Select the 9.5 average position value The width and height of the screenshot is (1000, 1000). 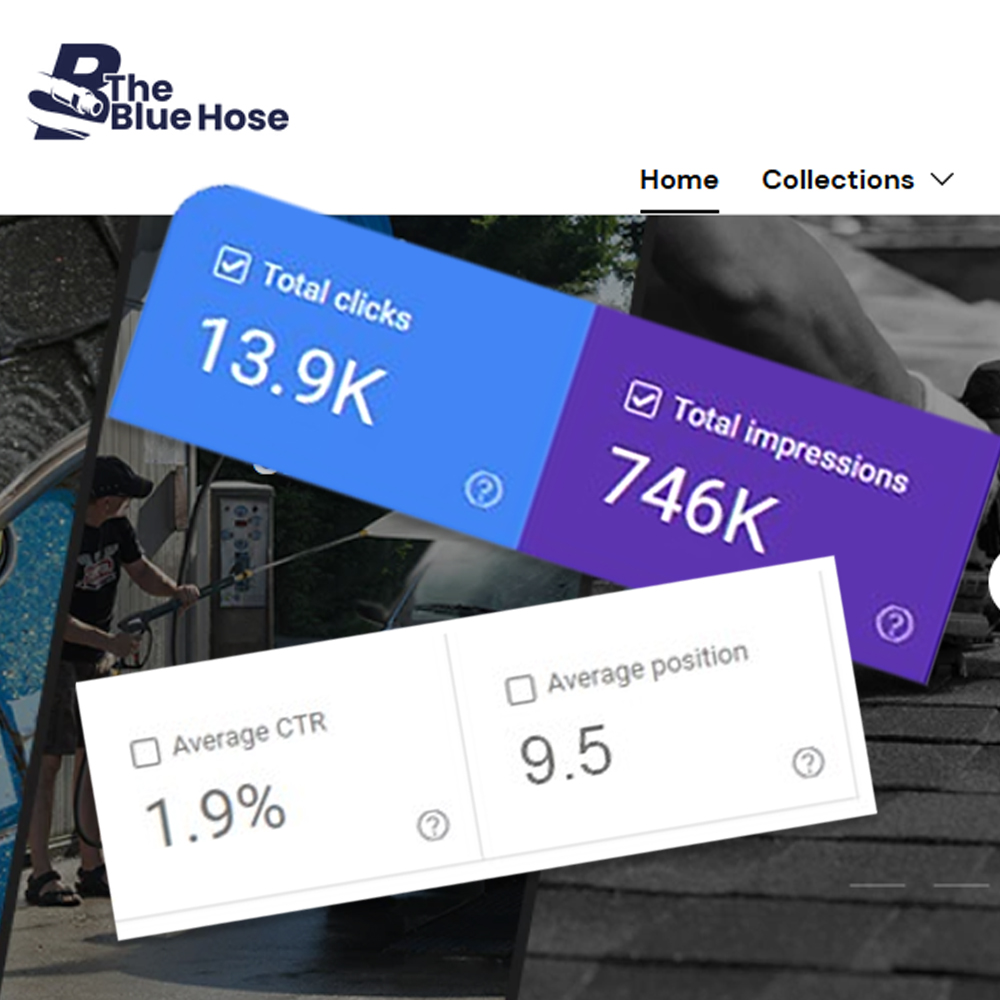click(566, 754)
